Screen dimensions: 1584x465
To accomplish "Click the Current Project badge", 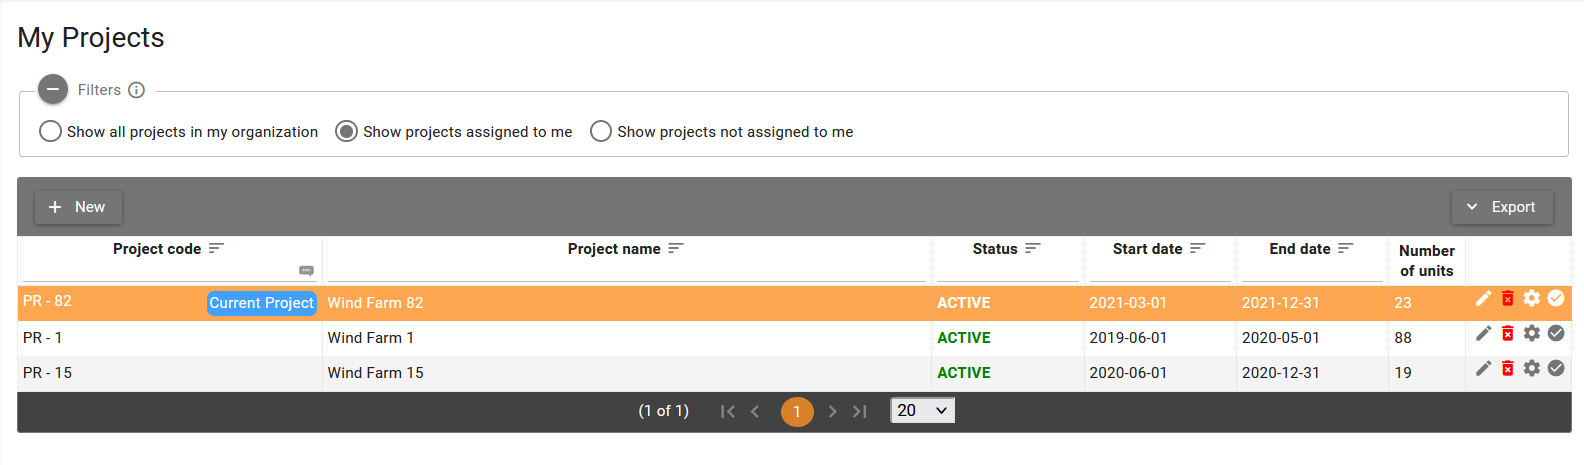I will (261, 303).
